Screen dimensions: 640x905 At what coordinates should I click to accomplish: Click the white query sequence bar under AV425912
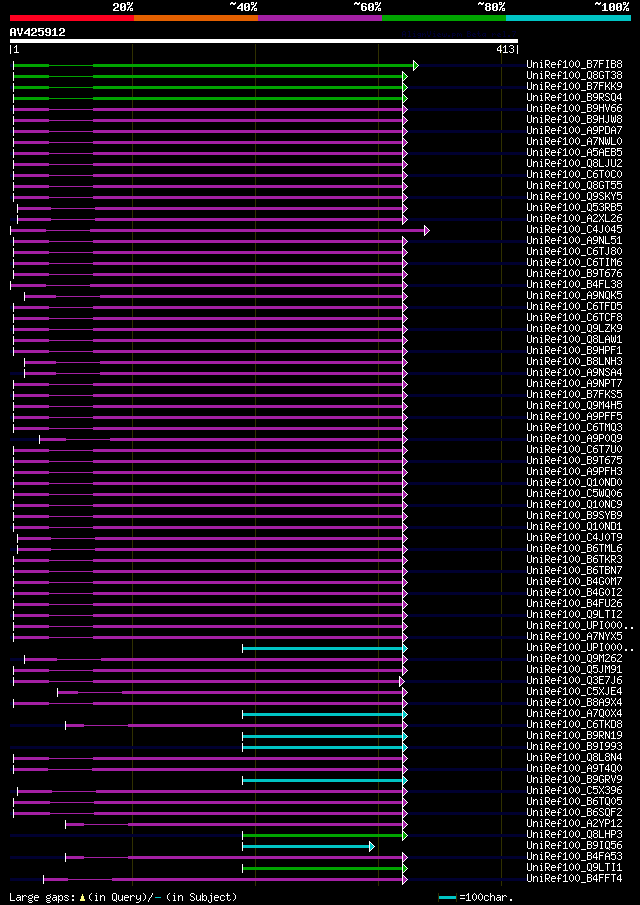pos(264,41)
